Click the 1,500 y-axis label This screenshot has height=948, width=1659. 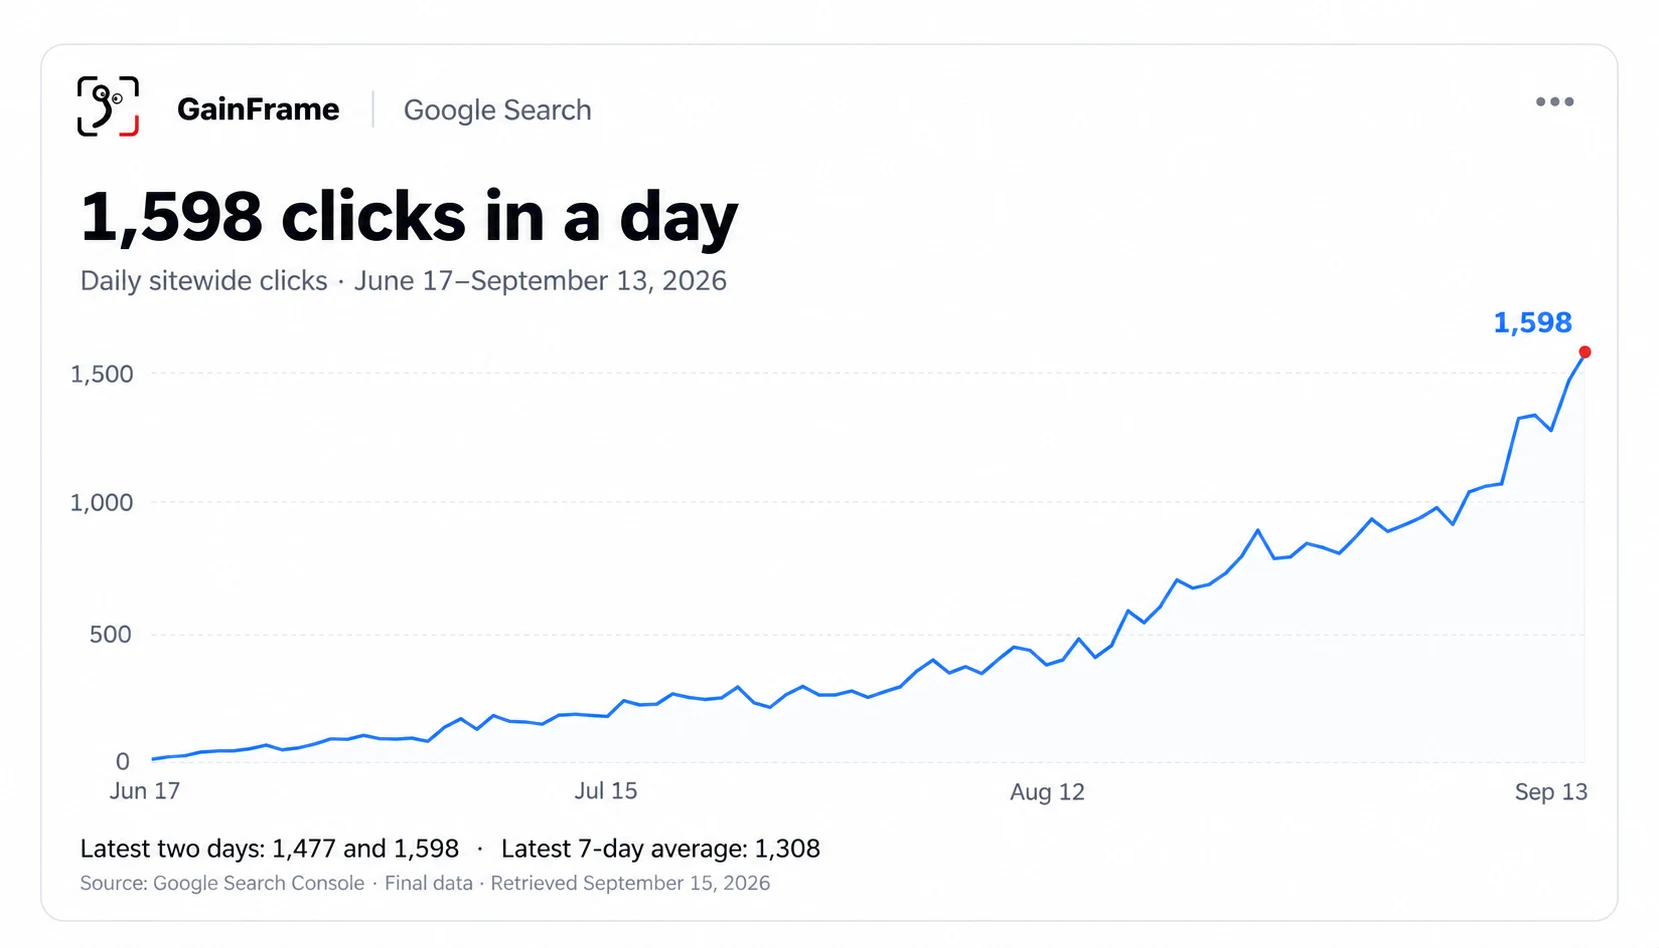click(x=101, y=374)
